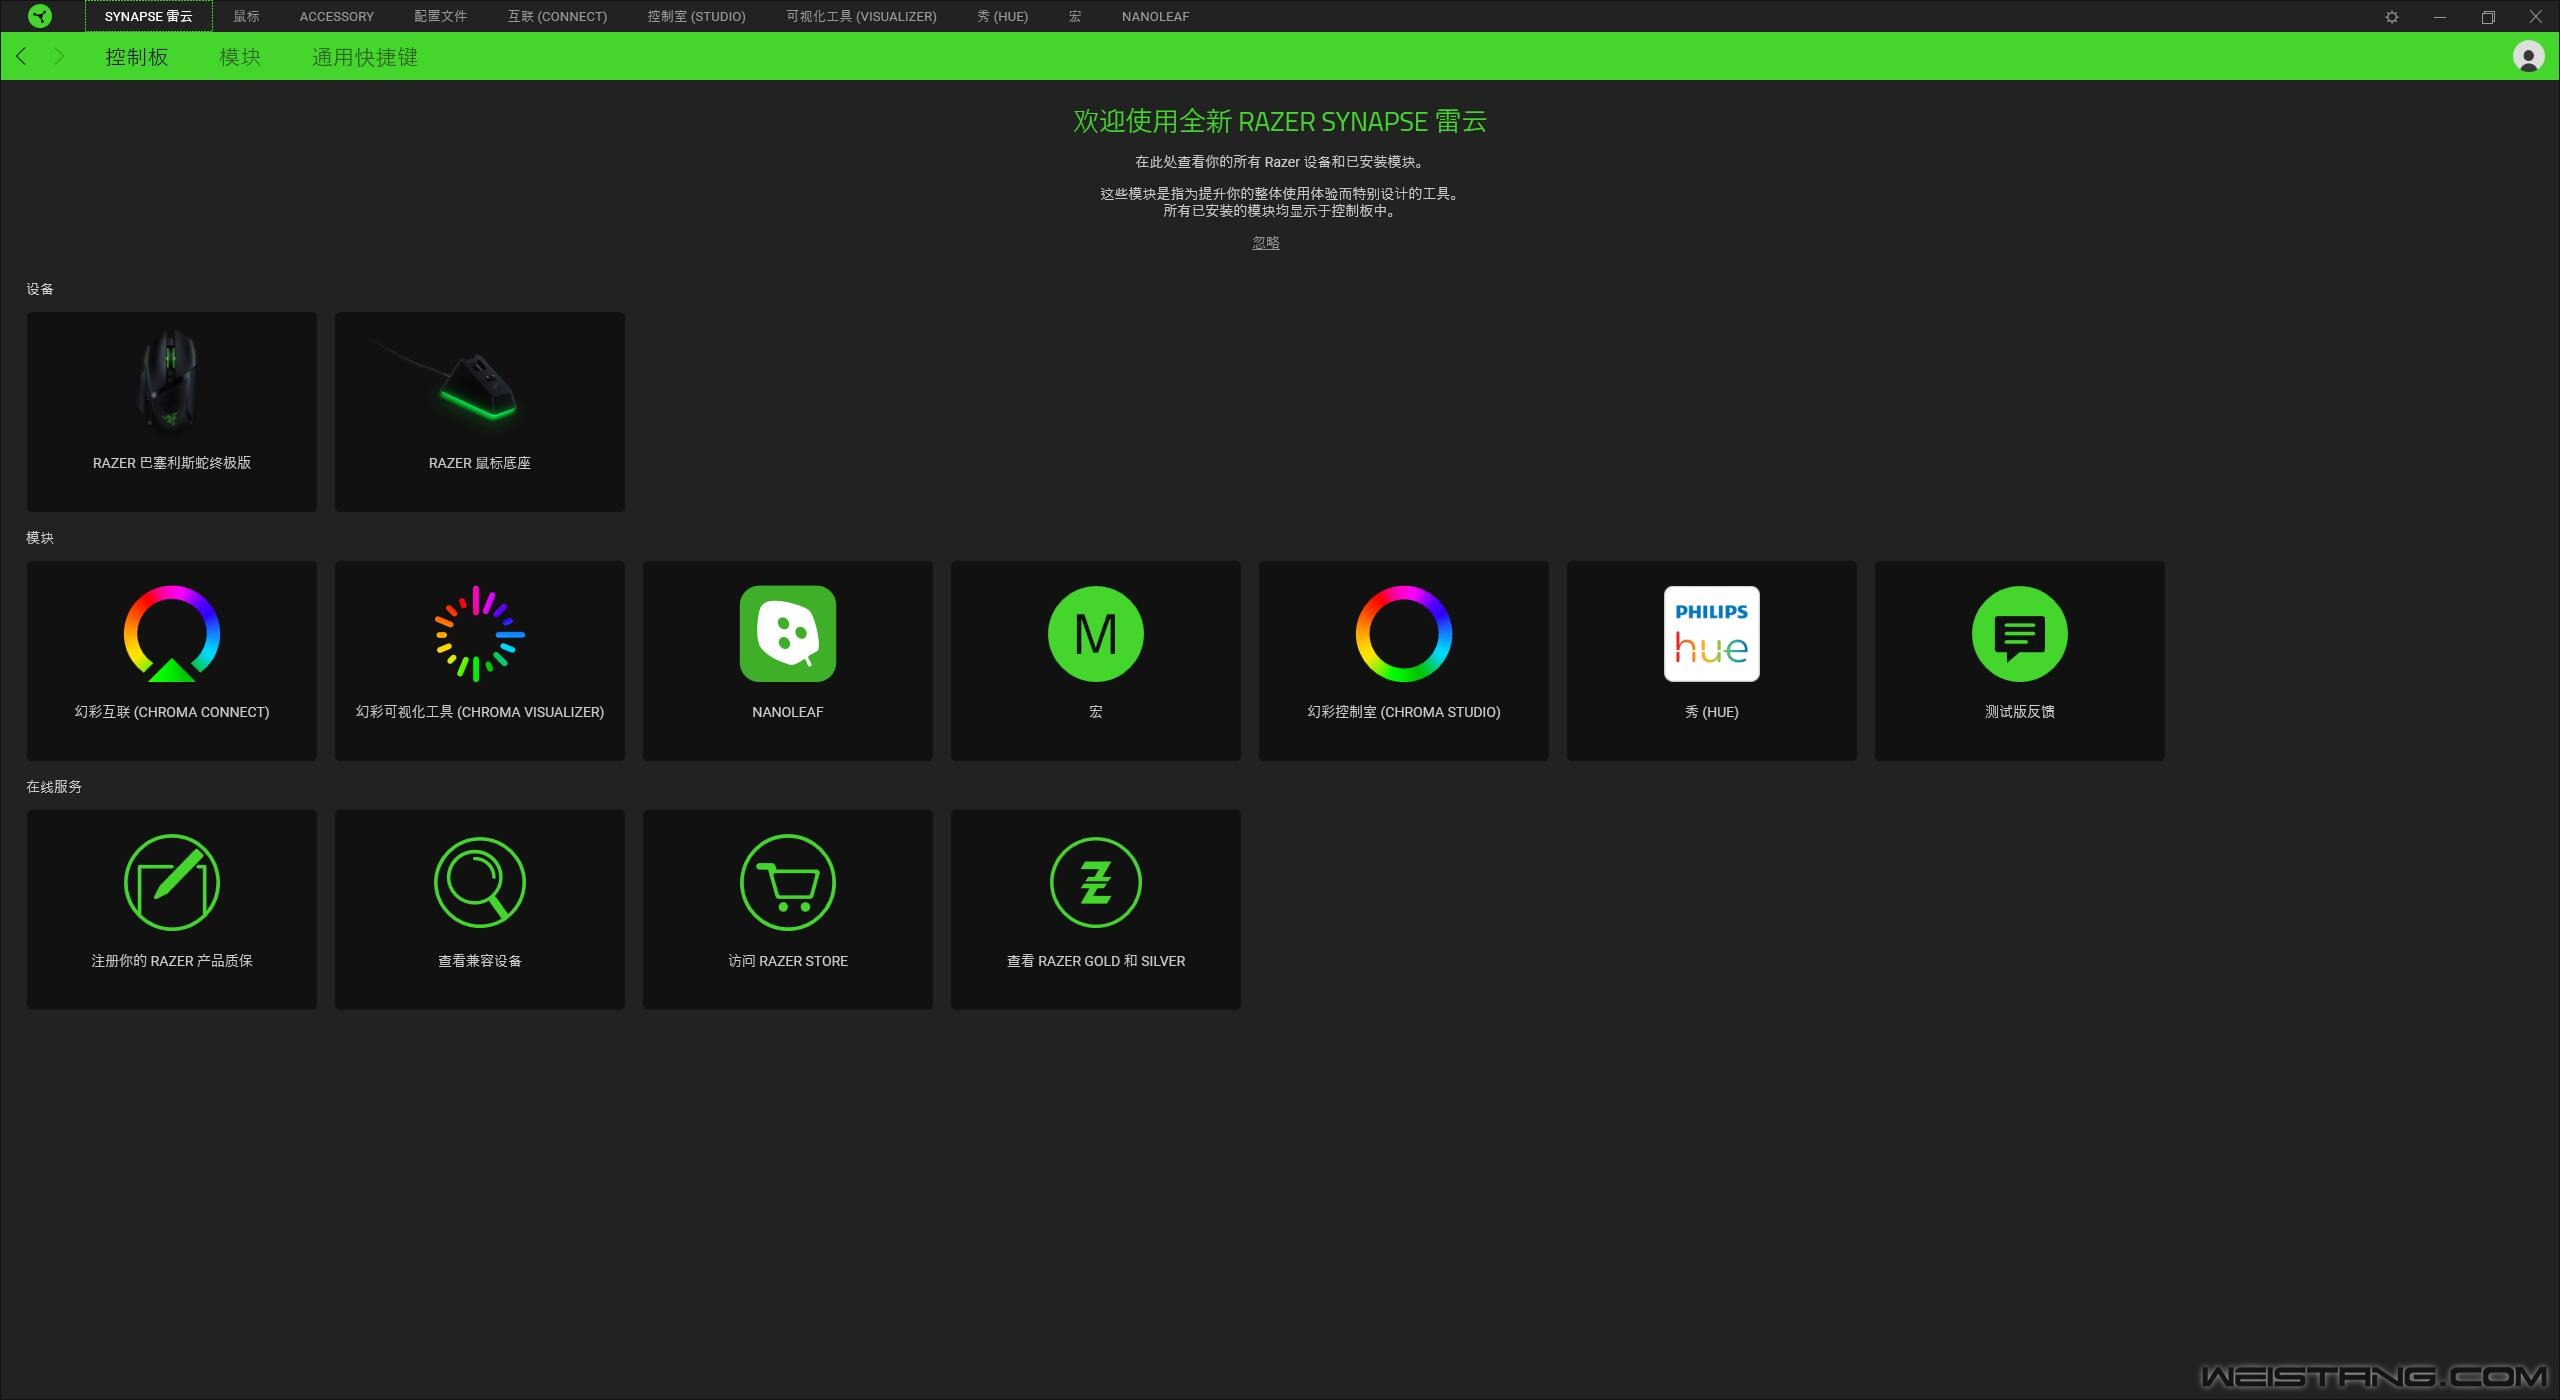Image resolution: width=2560 pixels, height=1400 pixels.
Task: Click the Razer logo icon
Action: pos(40,16)
